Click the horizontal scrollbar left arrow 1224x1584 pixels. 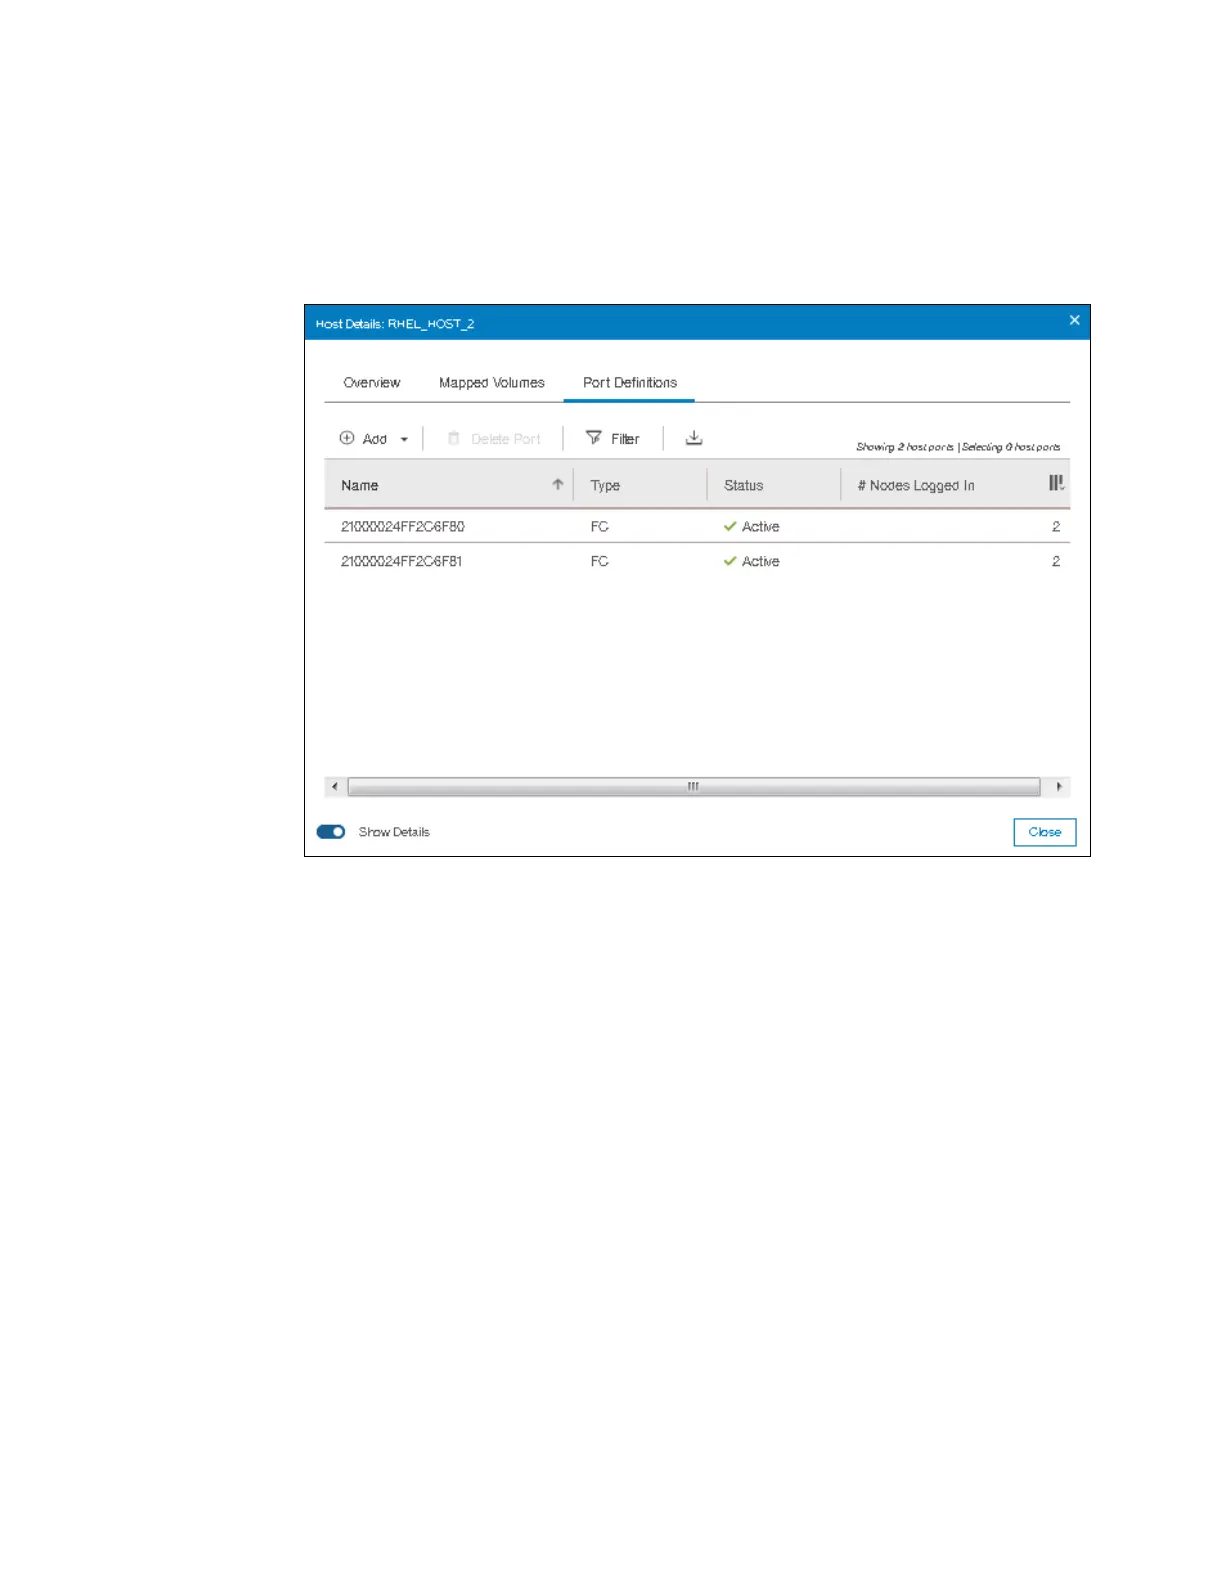335,787
